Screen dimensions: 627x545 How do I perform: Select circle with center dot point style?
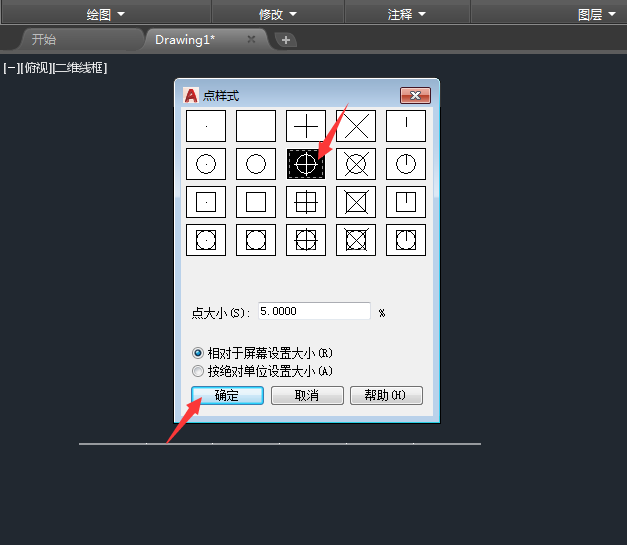click(206, 164)
